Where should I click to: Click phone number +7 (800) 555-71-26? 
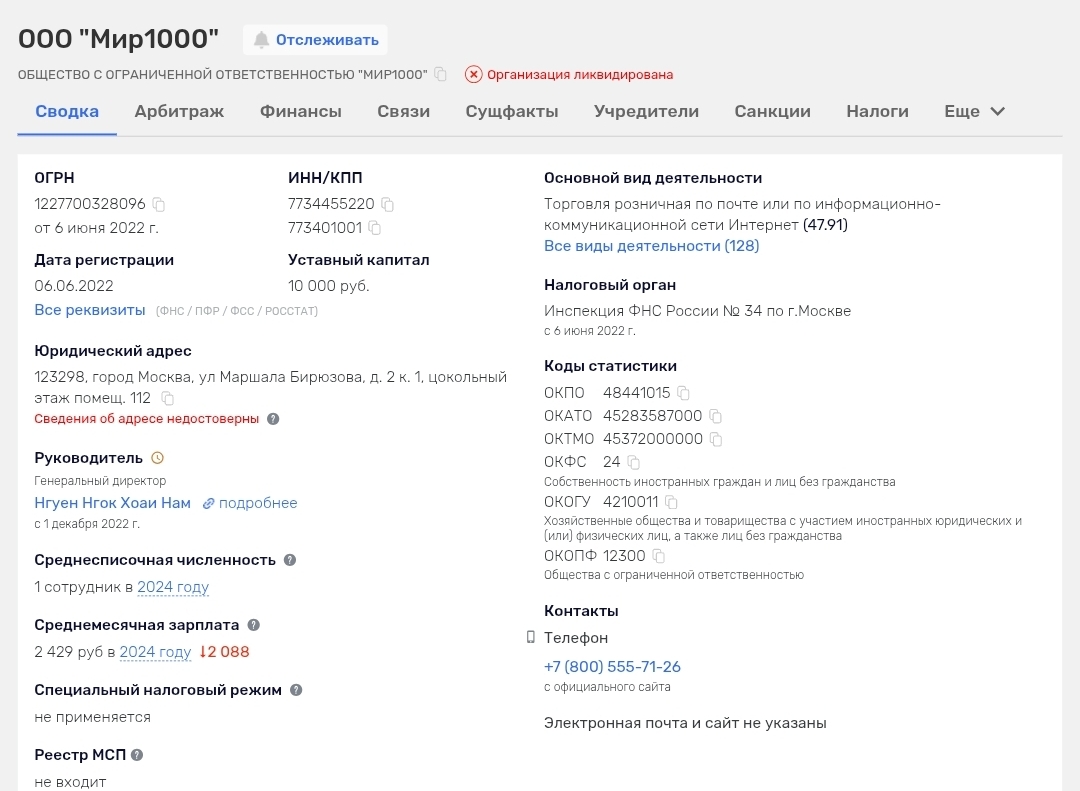point(612,667)
